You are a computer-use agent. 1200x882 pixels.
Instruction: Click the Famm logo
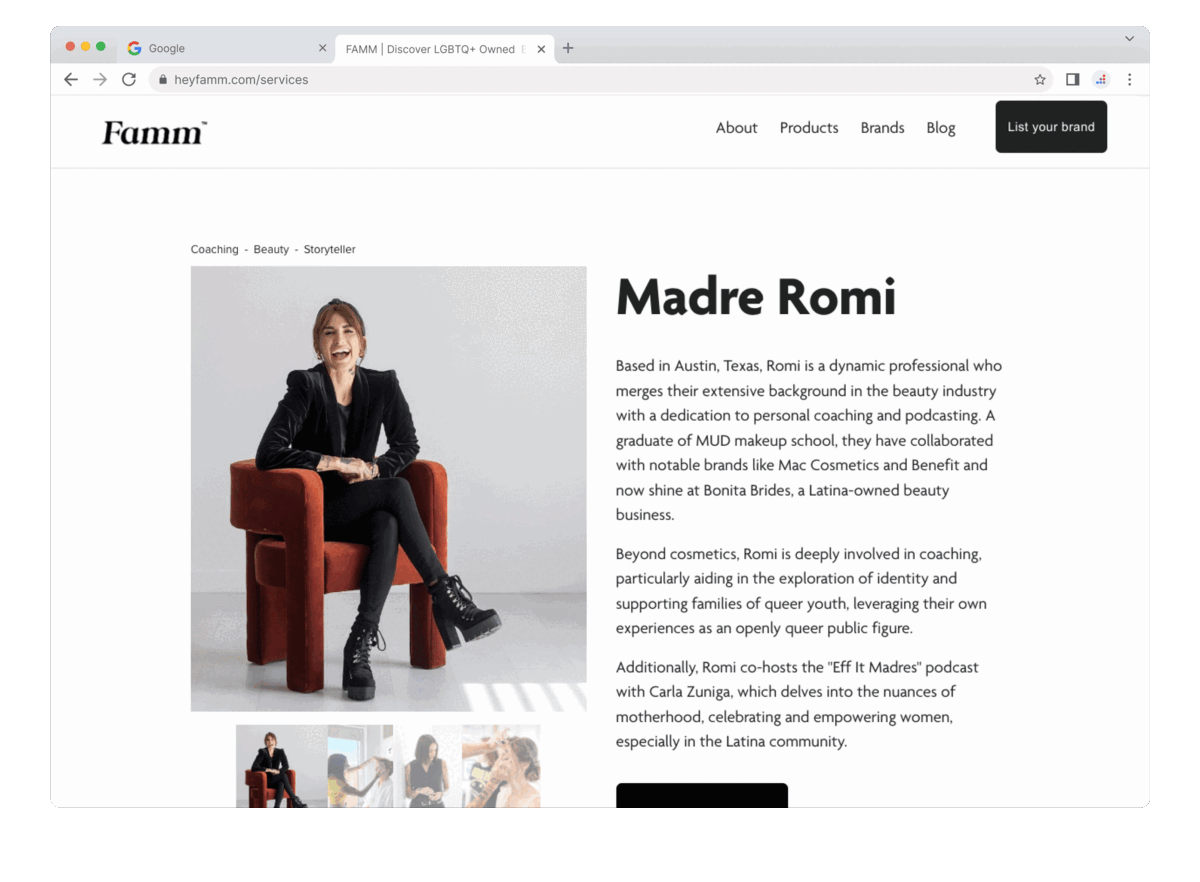(x=154, y=132)
